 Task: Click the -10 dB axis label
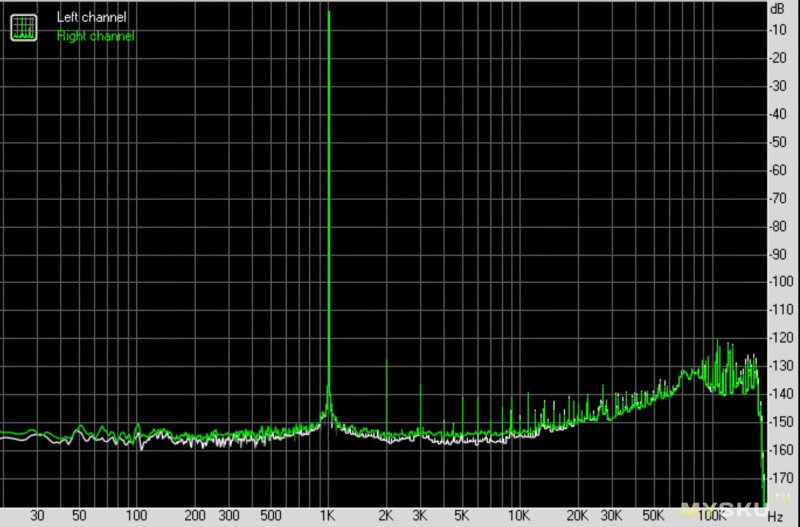click(x=776, y=30)
